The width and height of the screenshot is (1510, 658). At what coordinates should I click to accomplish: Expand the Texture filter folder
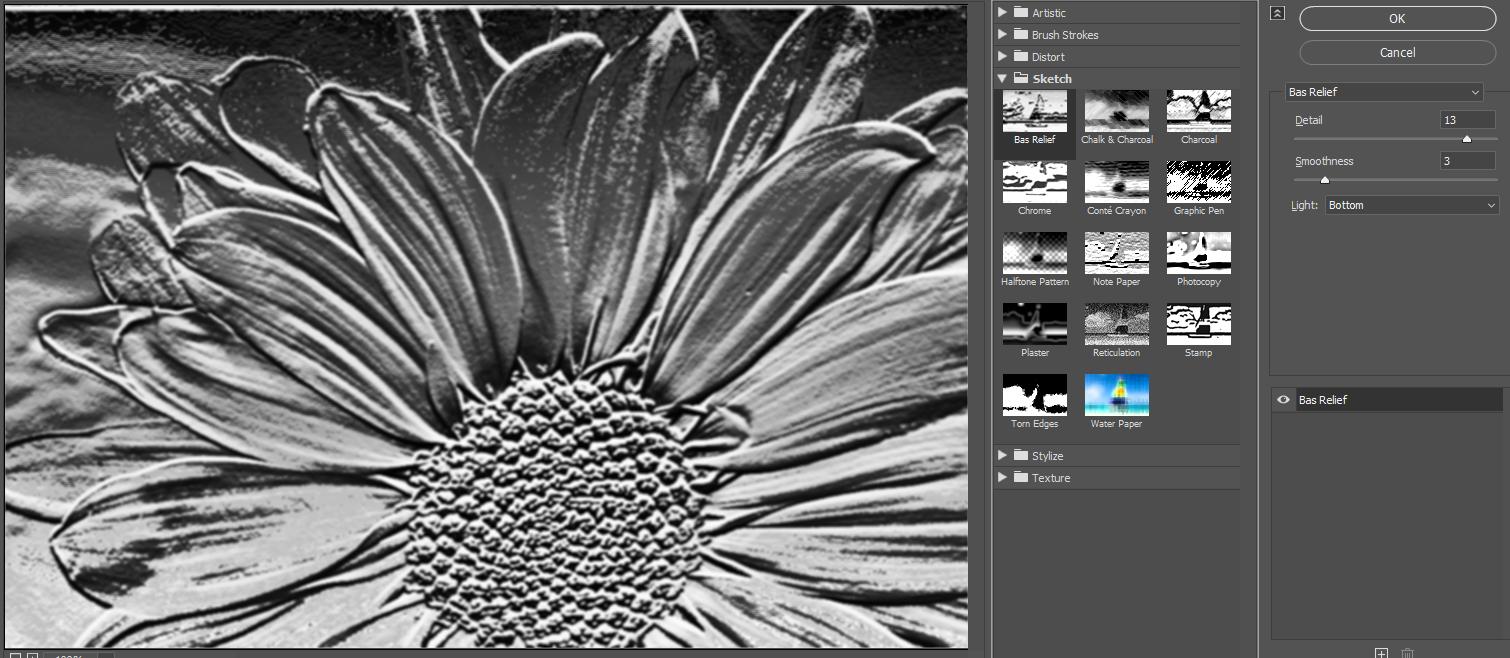[1003, 477]
